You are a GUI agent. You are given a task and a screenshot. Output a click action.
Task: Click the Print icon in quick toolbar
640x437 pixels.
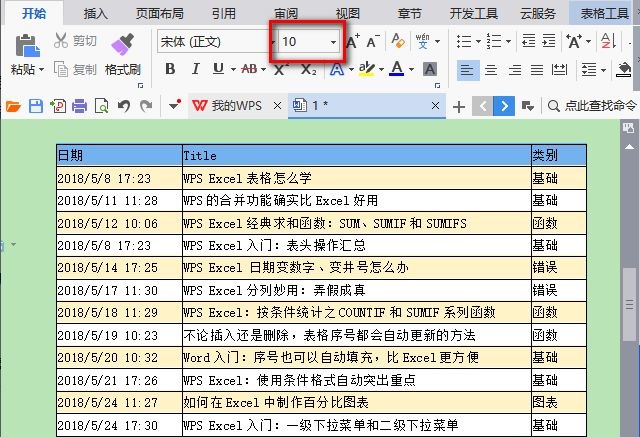coord(79,106)
